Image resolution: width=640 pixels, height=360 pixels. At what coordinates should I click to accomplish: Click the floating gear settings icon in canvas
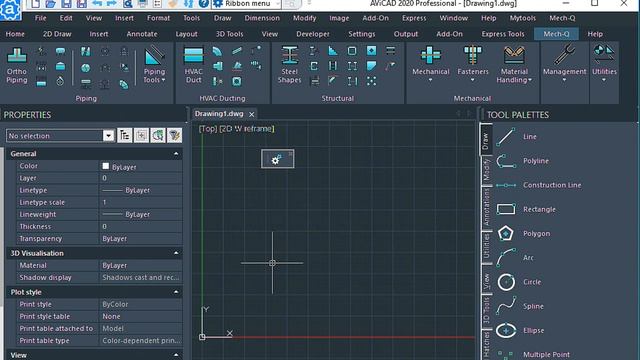(x=277, y=159)
